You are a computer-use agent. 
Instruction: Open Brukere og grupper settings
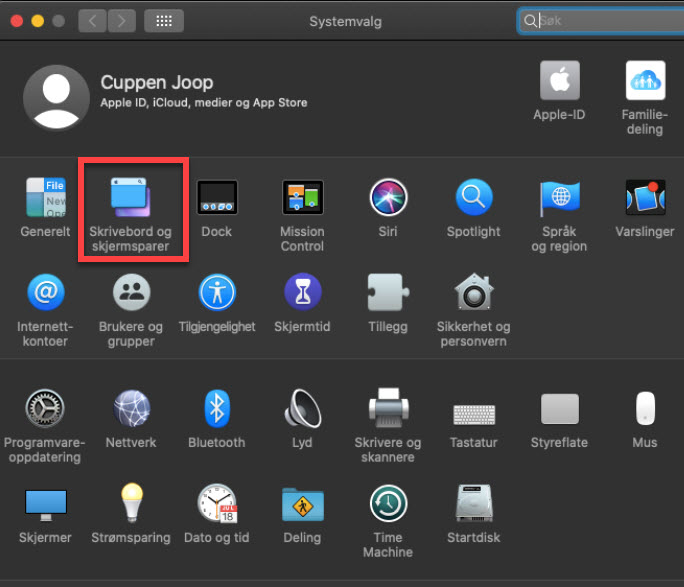pos(130,293)
